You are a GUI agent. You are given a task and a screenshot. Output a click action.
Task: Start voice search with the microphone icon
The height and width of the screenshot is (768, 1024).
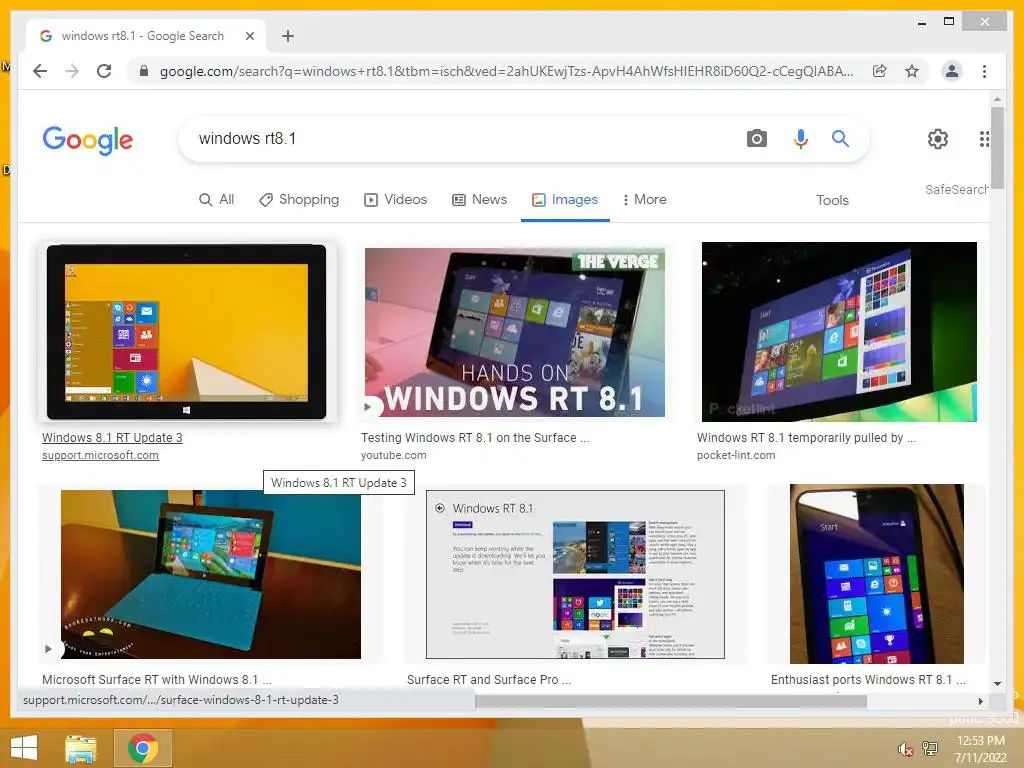801,138
